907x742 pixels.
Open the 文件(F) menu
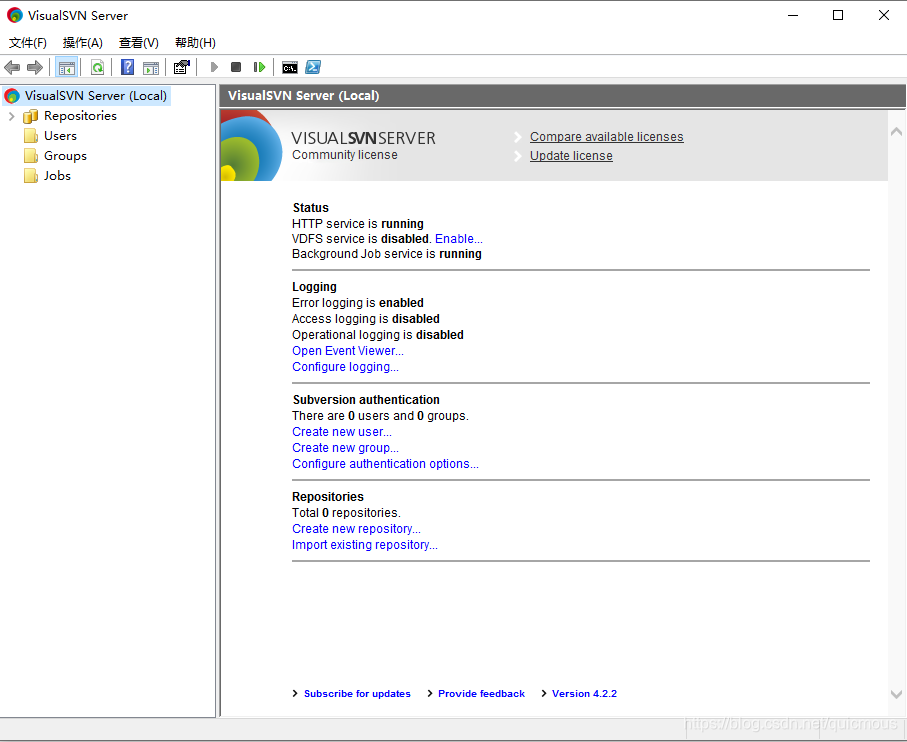coord(28,43)
